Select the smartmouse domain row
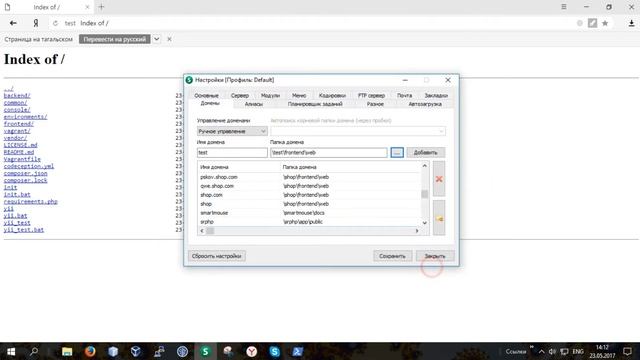Image resolution: width=640 pixels, height=360 pixels. [x=309, y=213]
